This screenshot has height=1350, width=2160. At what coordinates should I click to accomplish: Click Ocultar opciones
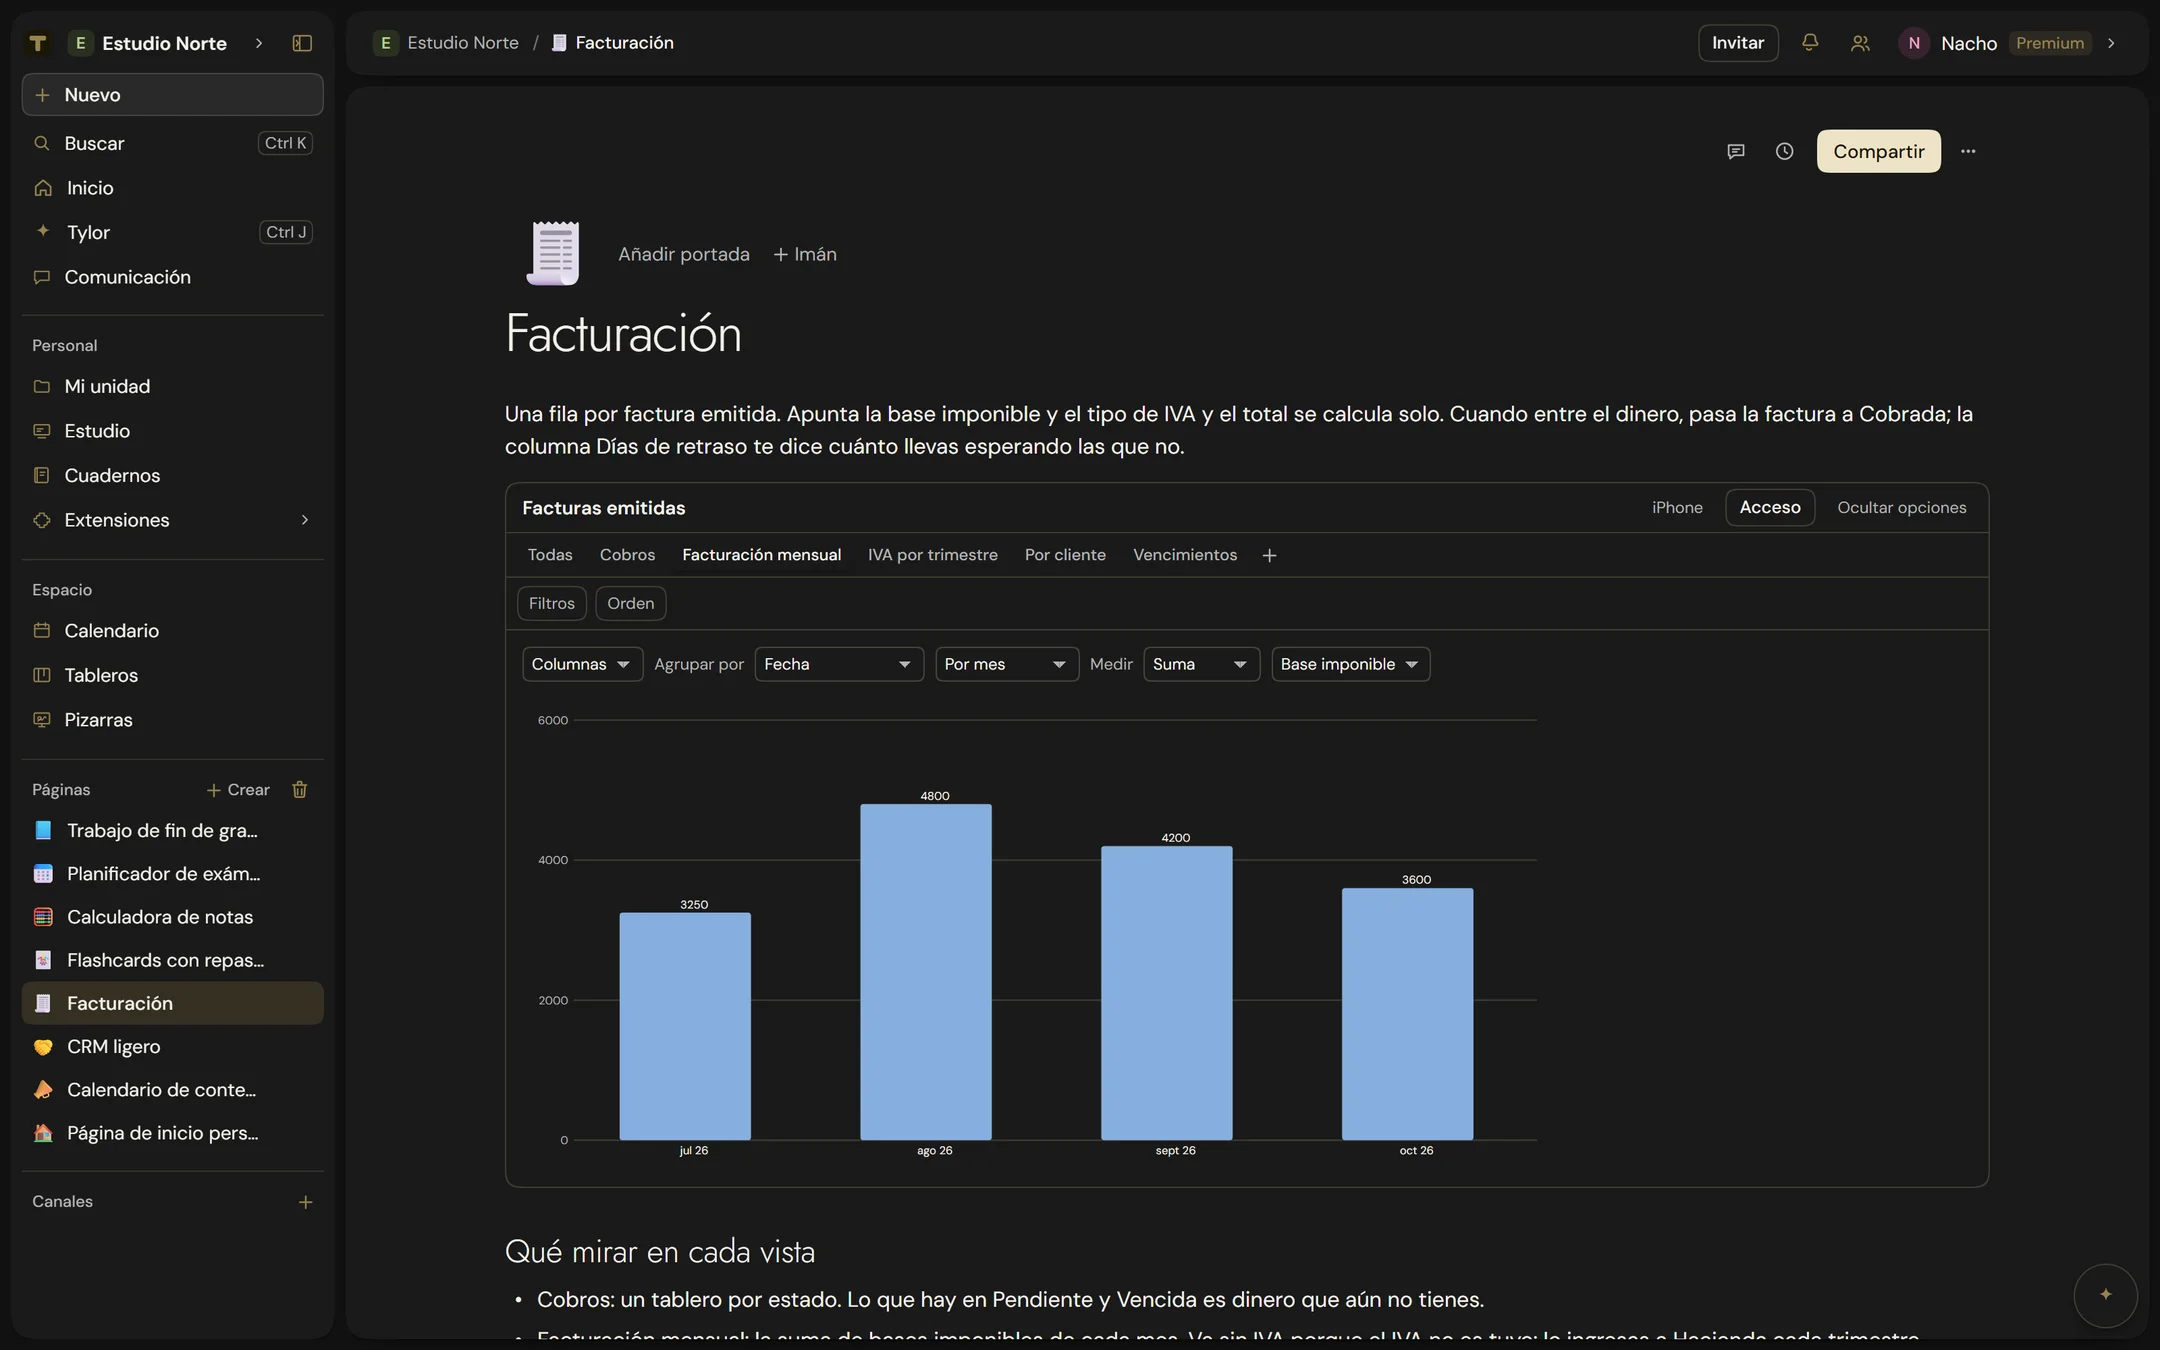point(1901,508)
